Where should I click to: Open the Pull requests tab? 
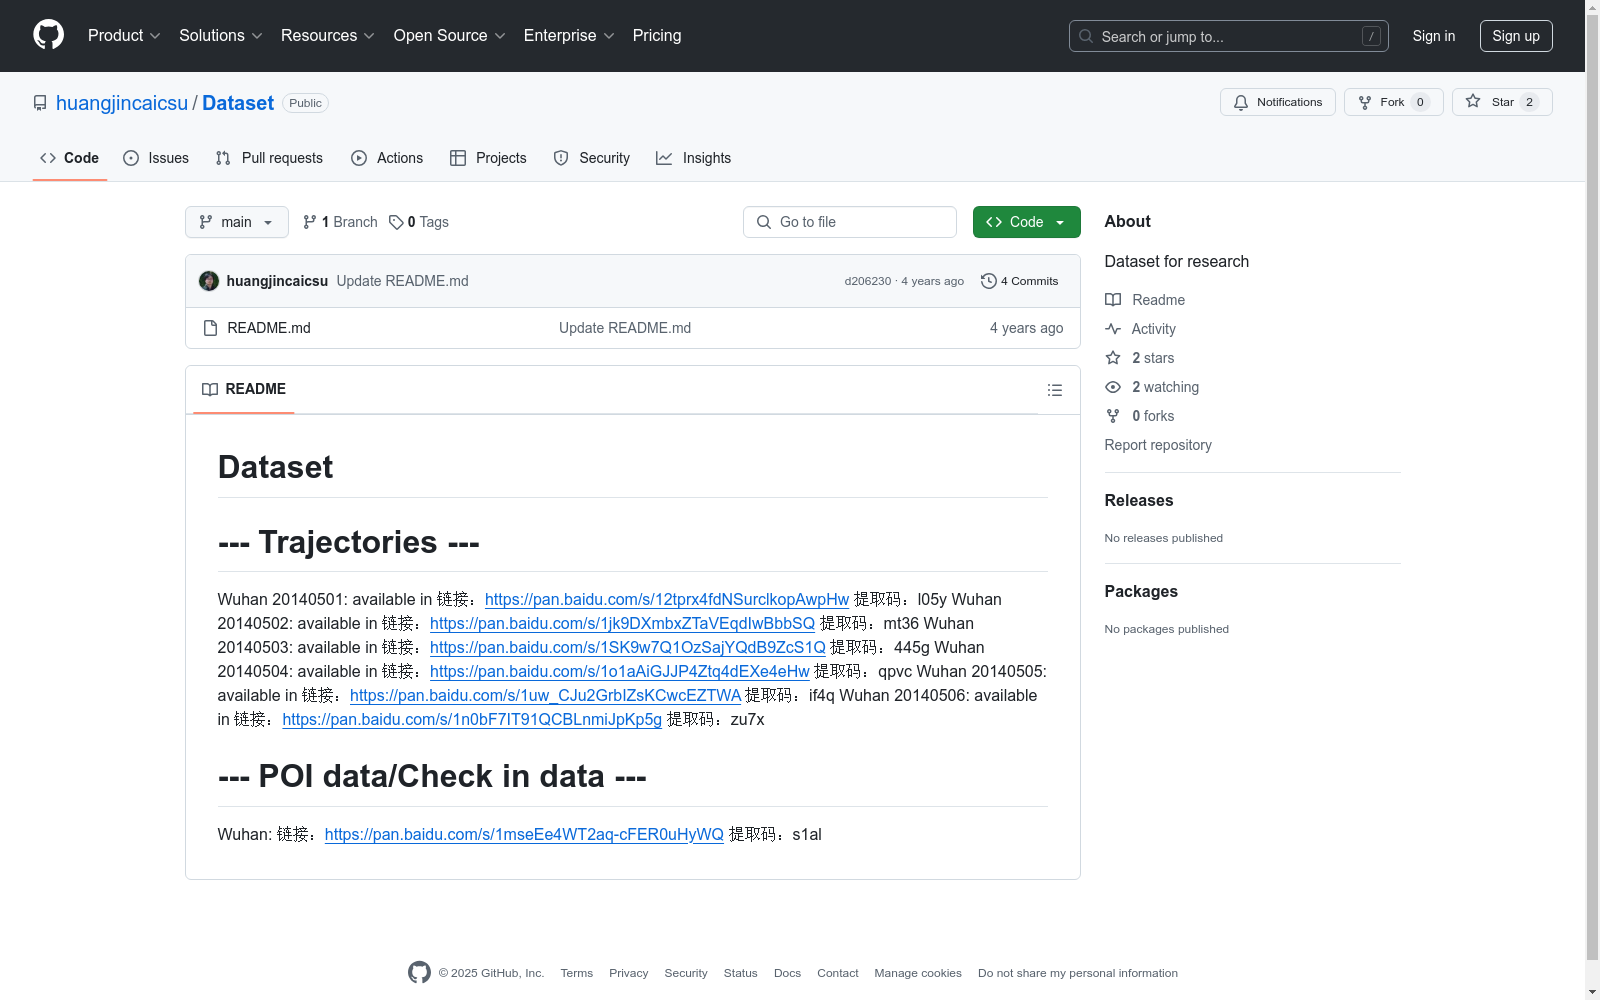click(x=269, y=158)
